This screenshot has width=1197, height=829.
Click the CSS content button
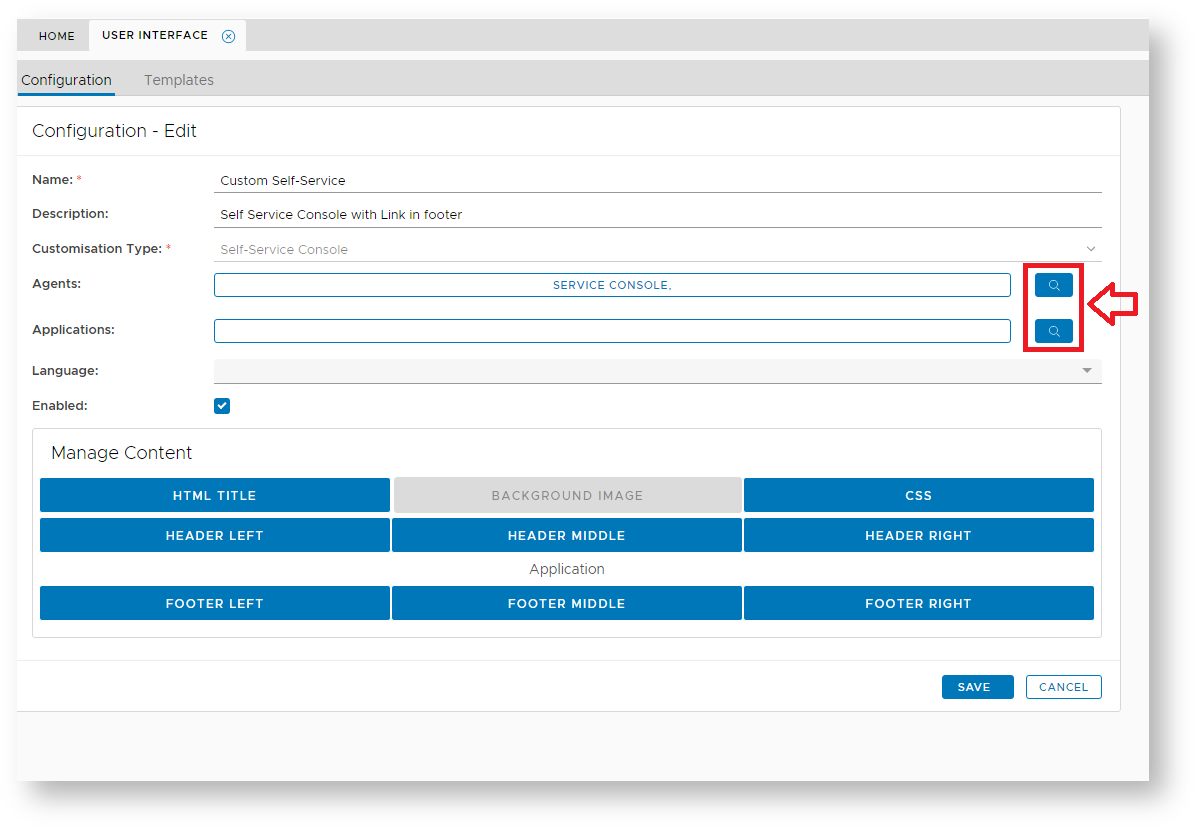click(x=918, y=495)
